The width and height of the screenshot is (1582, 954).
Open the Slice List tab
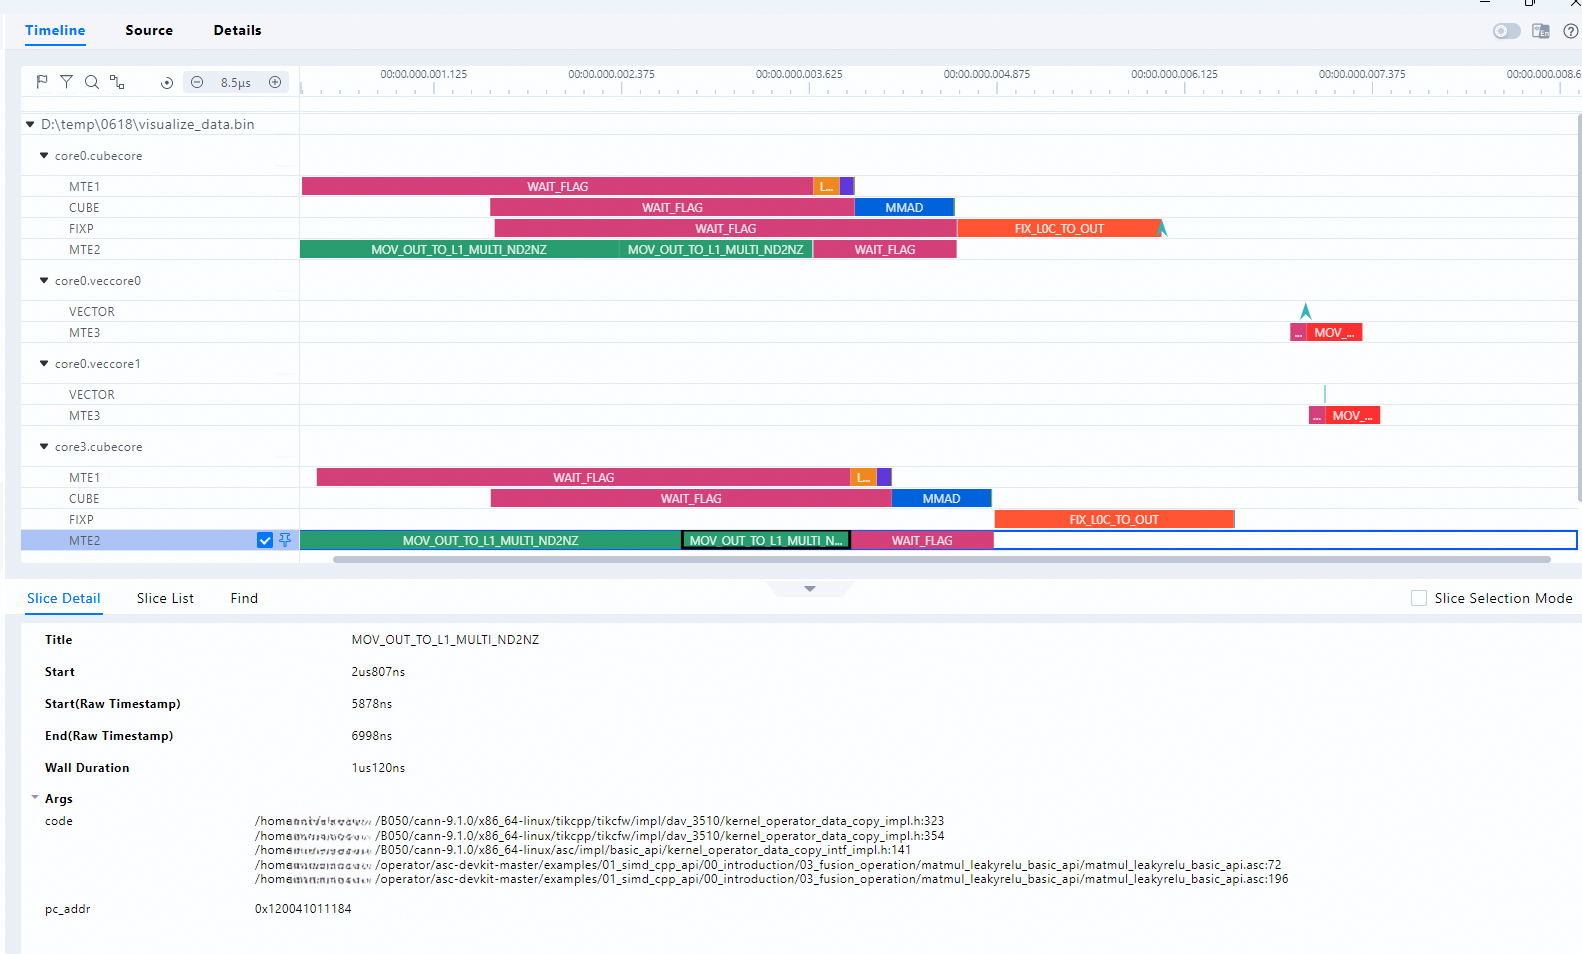point(165,598)
